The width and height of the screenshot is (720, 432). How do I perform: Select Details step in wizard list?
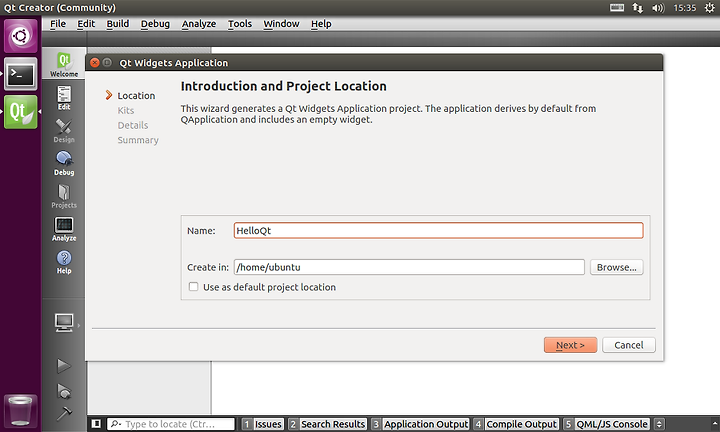click(x=133, y=125)
